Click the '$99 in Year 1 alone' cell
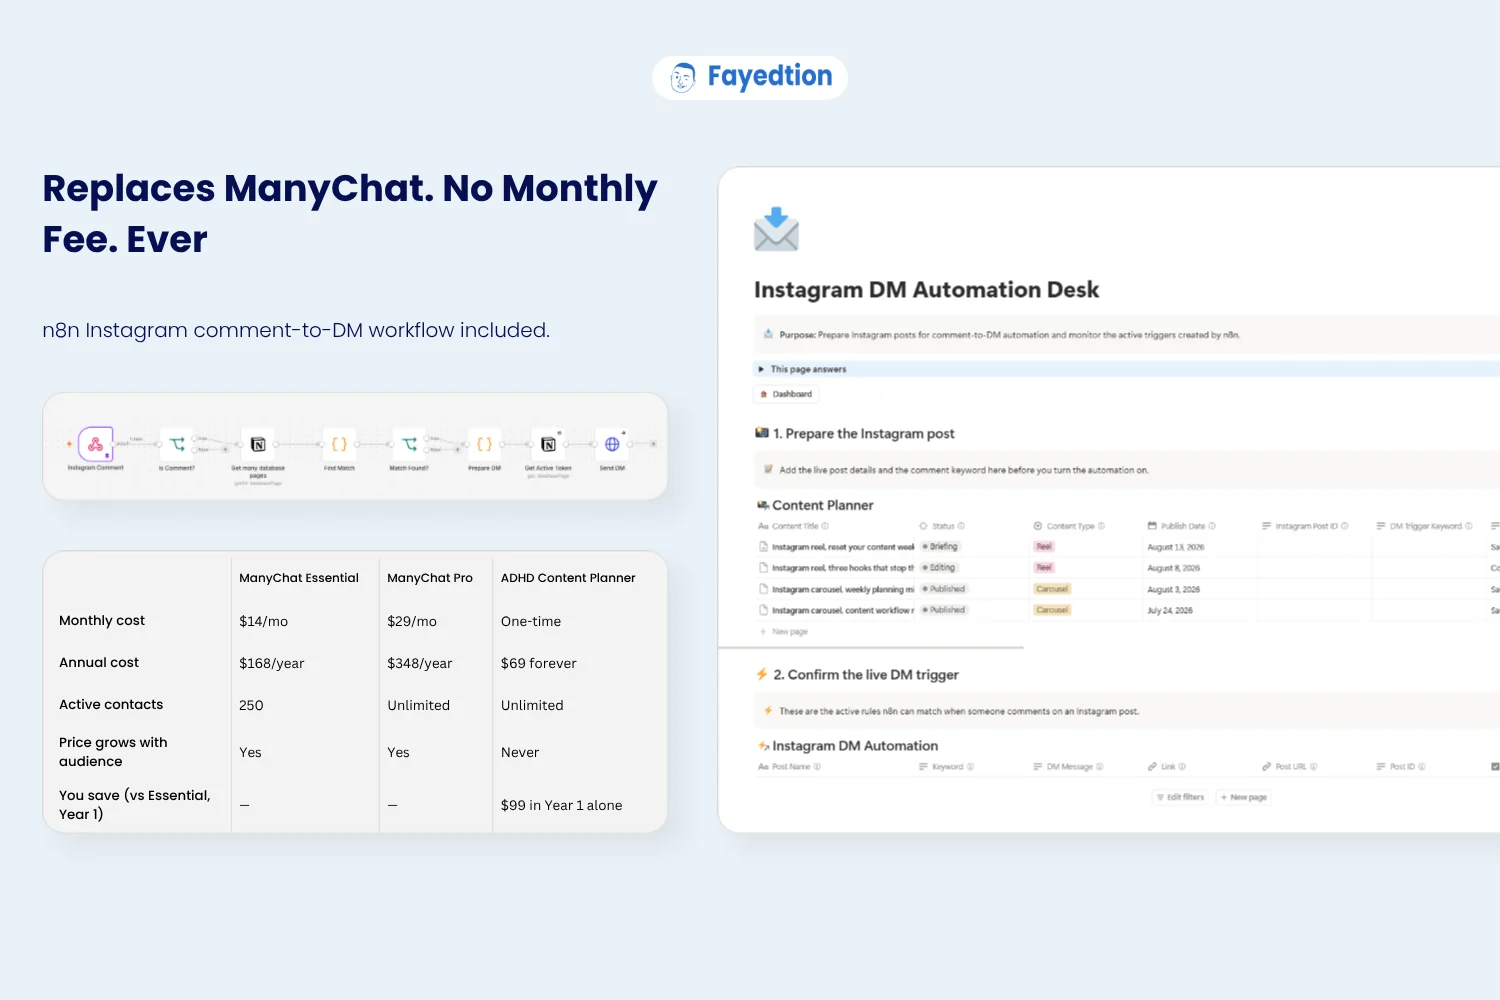Viewport: 1500px width, 1000px height. tap(562, 805)
